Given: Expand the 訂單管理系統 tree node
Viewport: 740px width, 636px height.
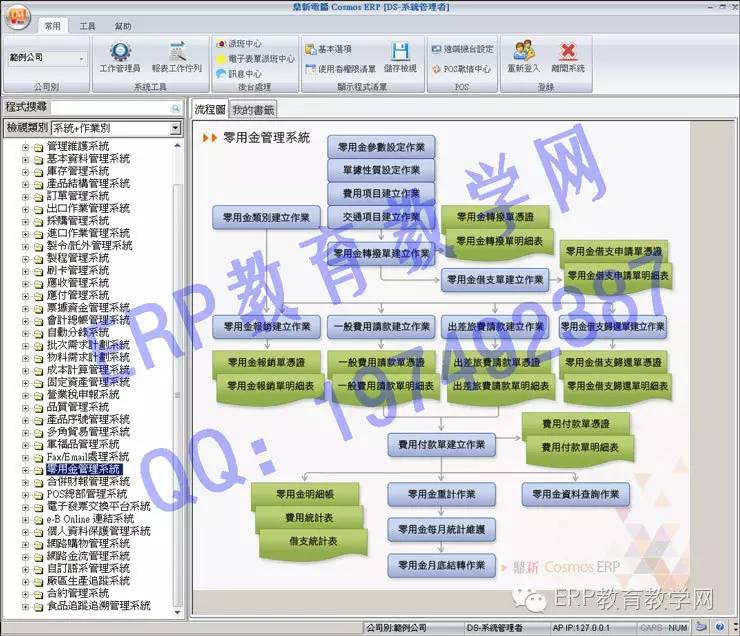Looking at the screenshot, I should click(x=26, y=196).
